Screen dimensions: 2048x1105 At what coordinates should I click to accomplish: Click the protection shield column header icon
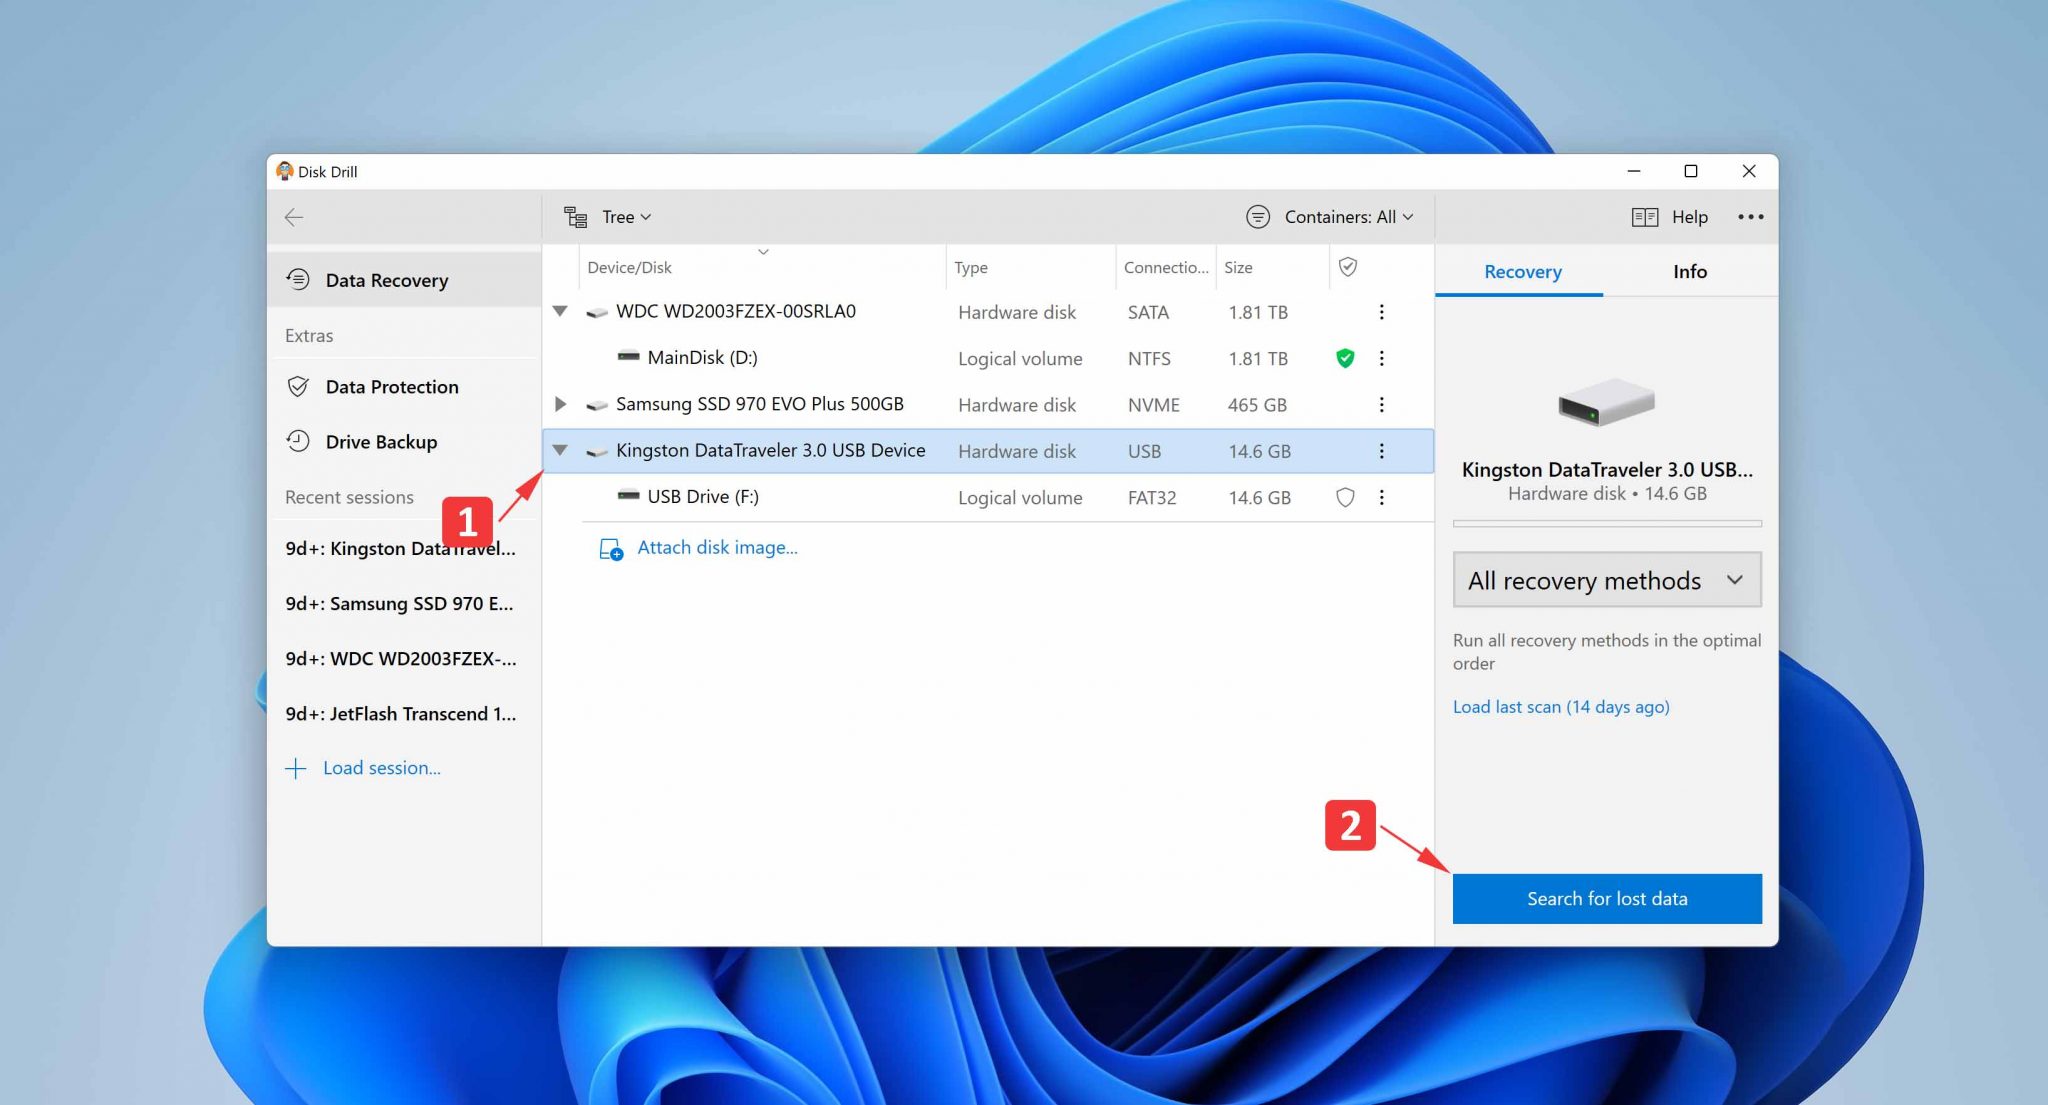1347,267
